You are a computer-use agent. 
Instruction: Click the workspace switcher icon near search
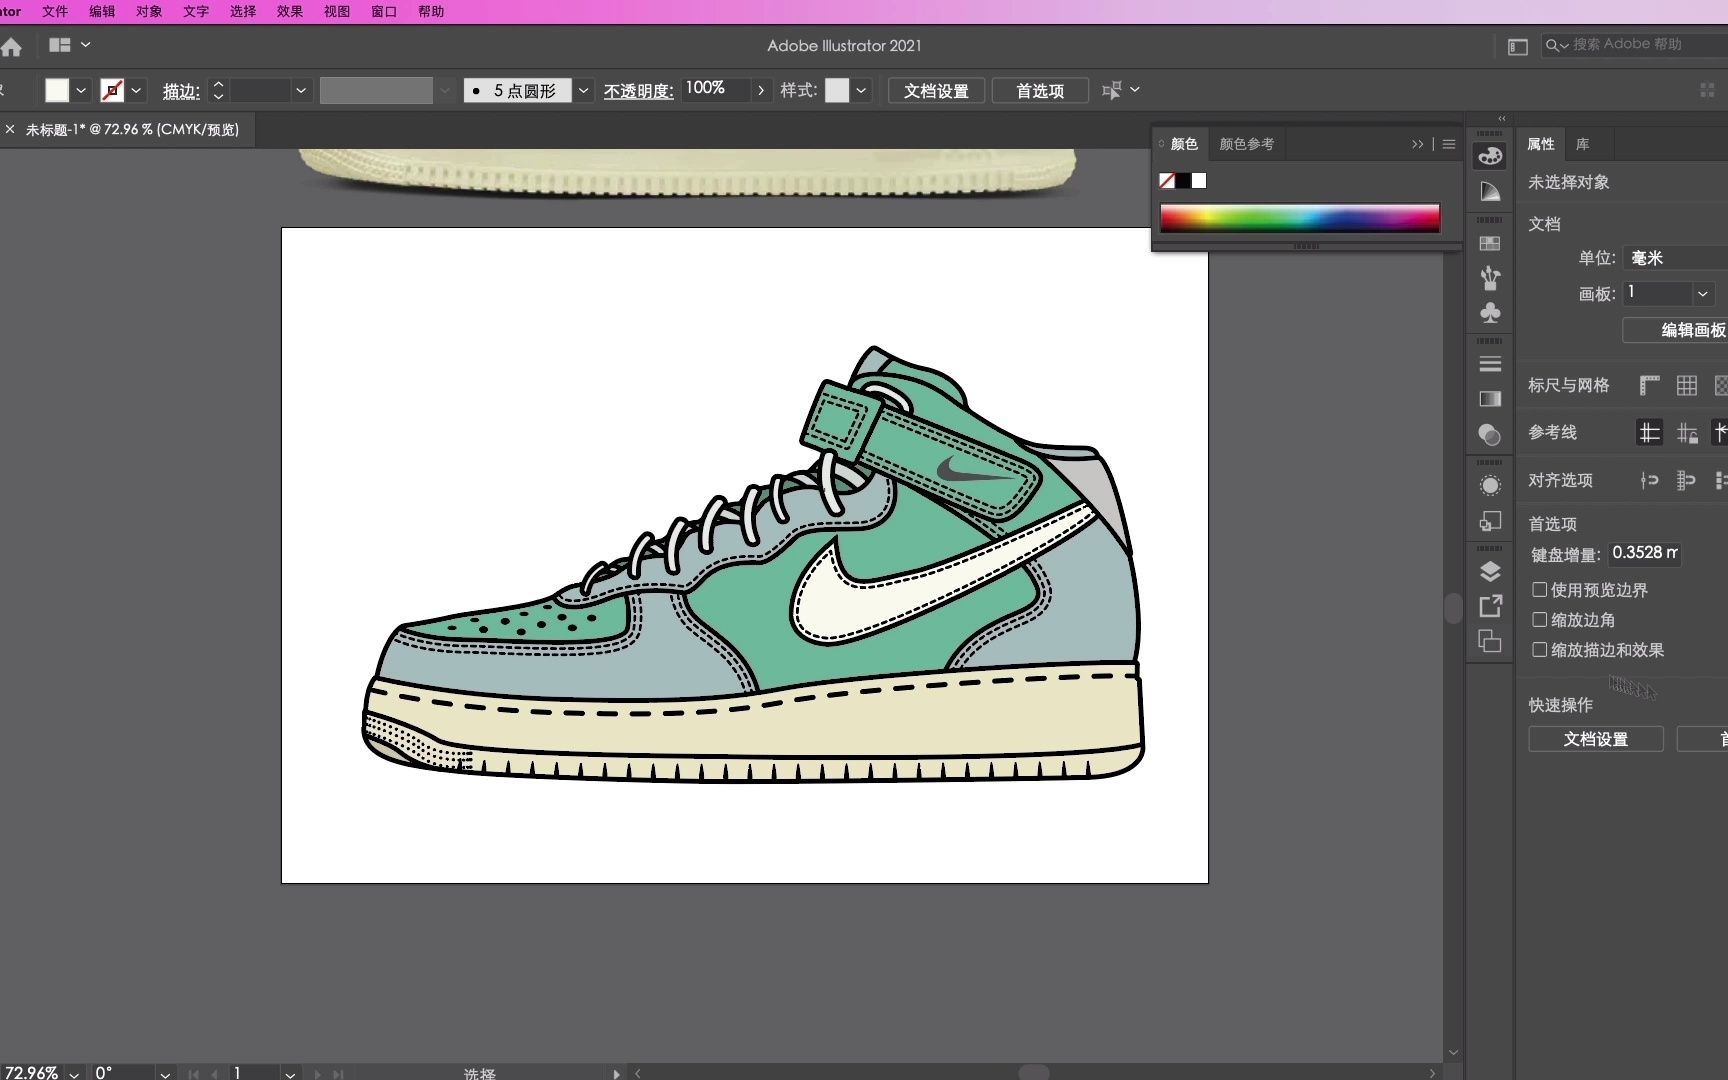point(1517,46)
